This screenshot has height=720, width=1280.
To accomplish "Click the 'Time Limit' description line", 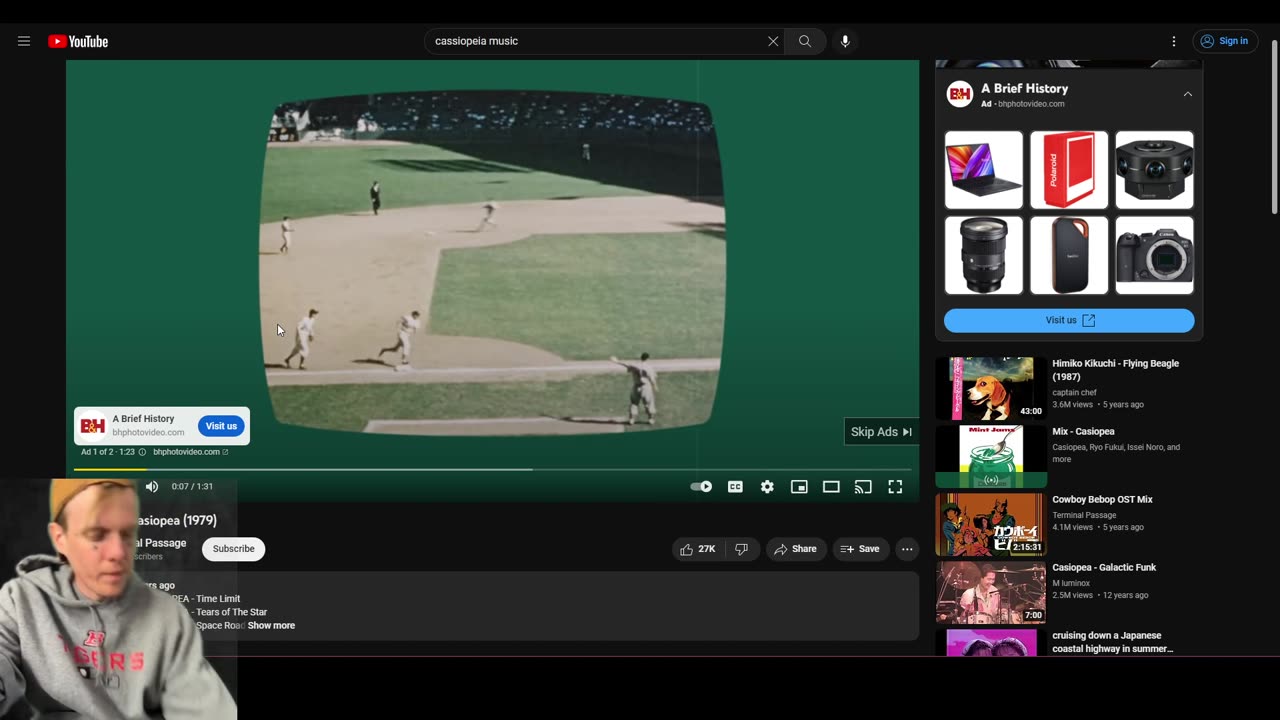I will (217, 599).
